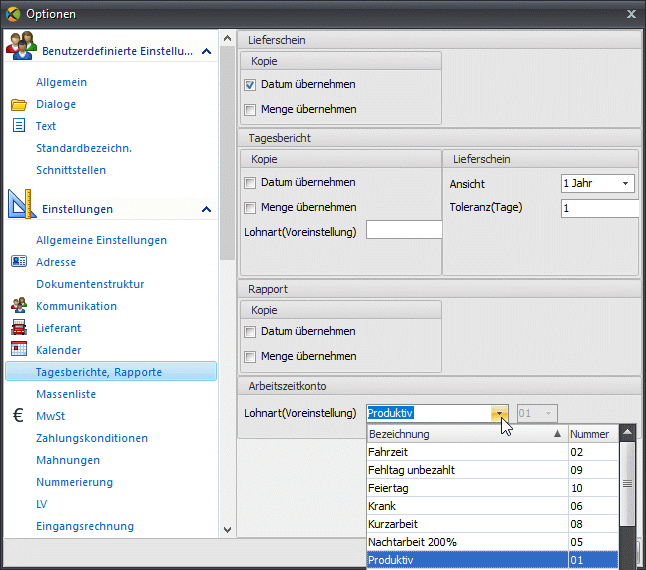Open the Massenliste settings page
The width and height of the screenshot is (646, 570).
click(x=66, y=394)
